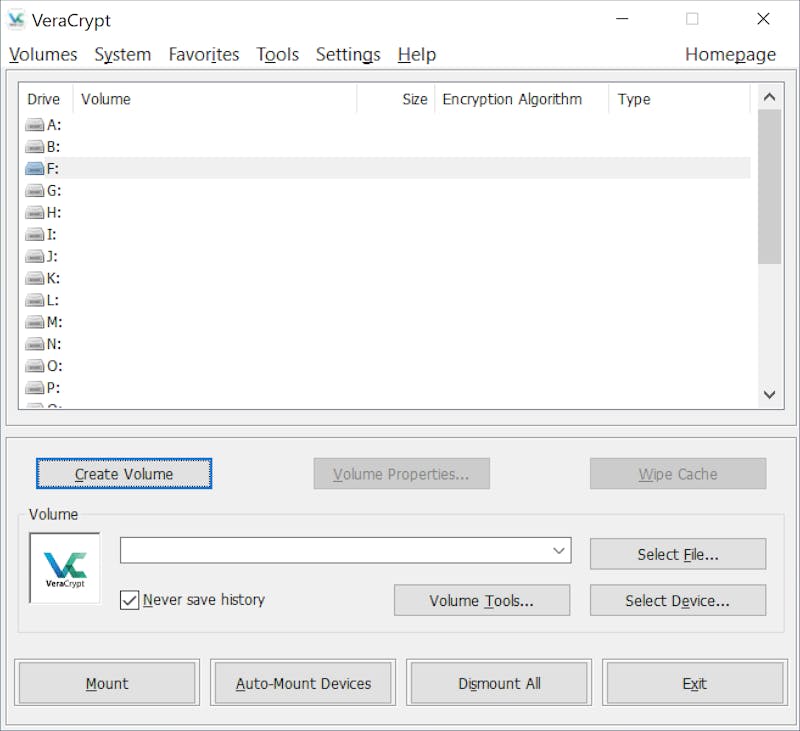Image resolution: width=800 pixels, height=731 pixels.
Task: Click the drive icon for K:
Action: pyautogui.click(x=35, y=278)
